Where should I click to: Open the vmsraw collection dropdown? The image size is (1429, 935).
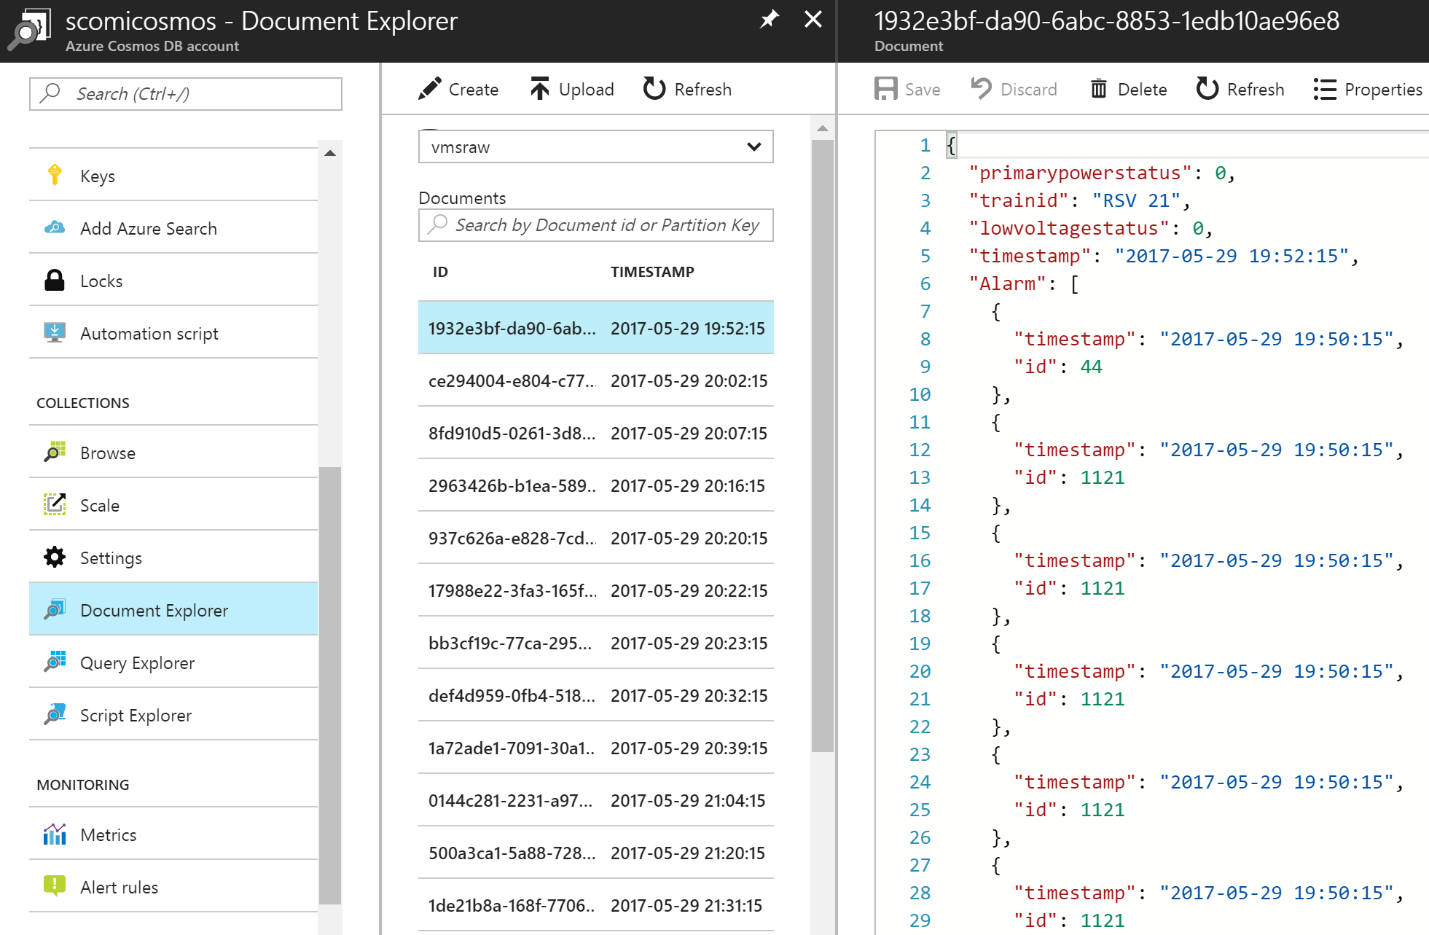(596, 147)
